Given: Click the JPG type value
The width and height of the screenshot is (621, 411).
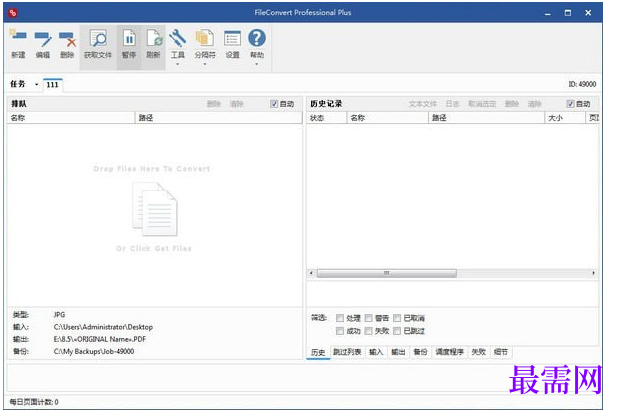Looking at the screenshot, I should [x=59, y=315].
